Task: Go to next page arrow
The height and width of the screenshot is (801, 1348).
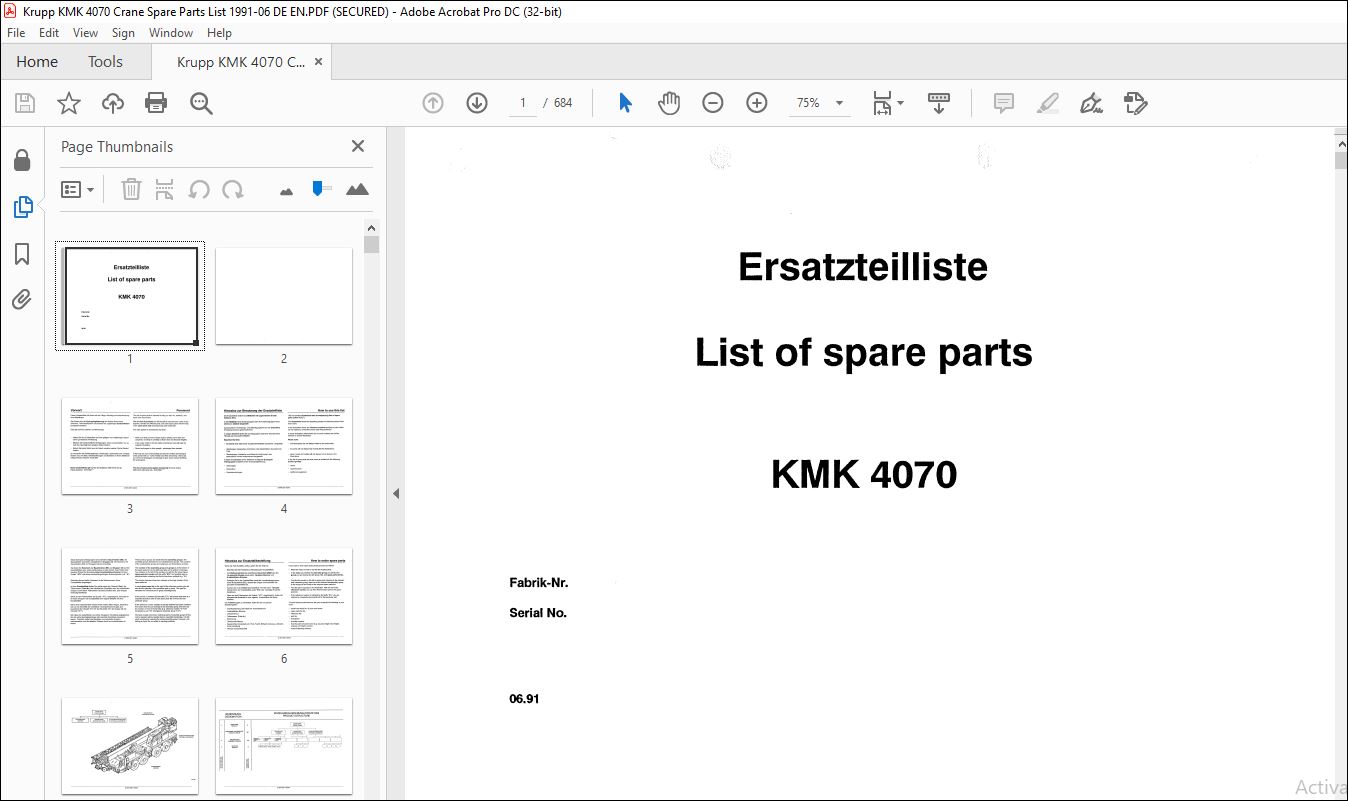Action: 477,103
